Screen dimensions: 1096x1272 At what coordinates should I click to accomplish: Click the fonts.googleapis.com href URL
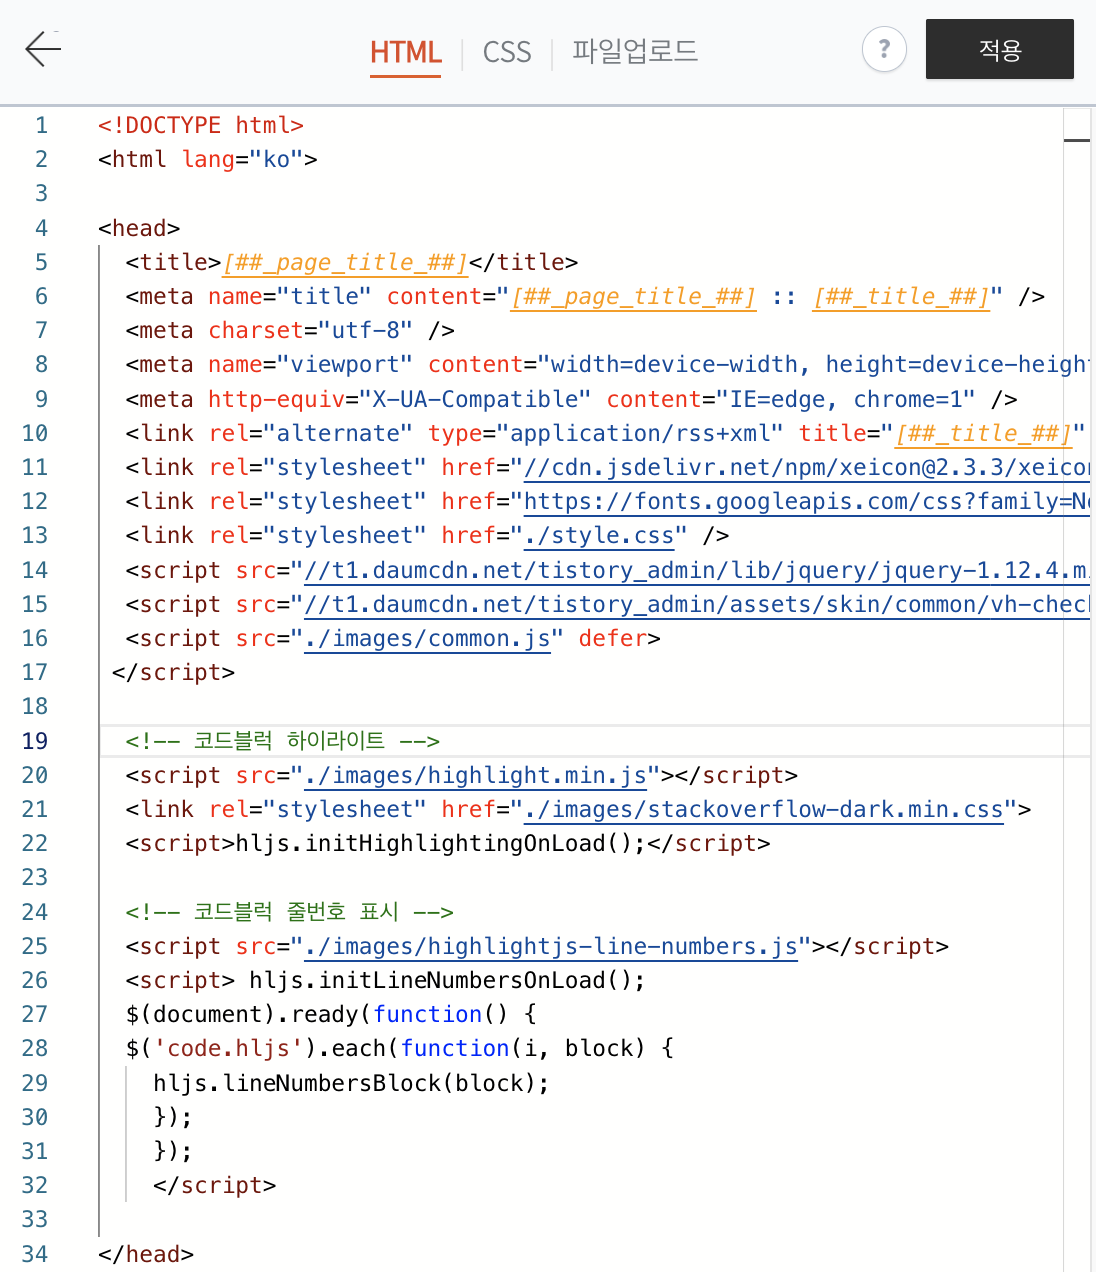point(807,501)
